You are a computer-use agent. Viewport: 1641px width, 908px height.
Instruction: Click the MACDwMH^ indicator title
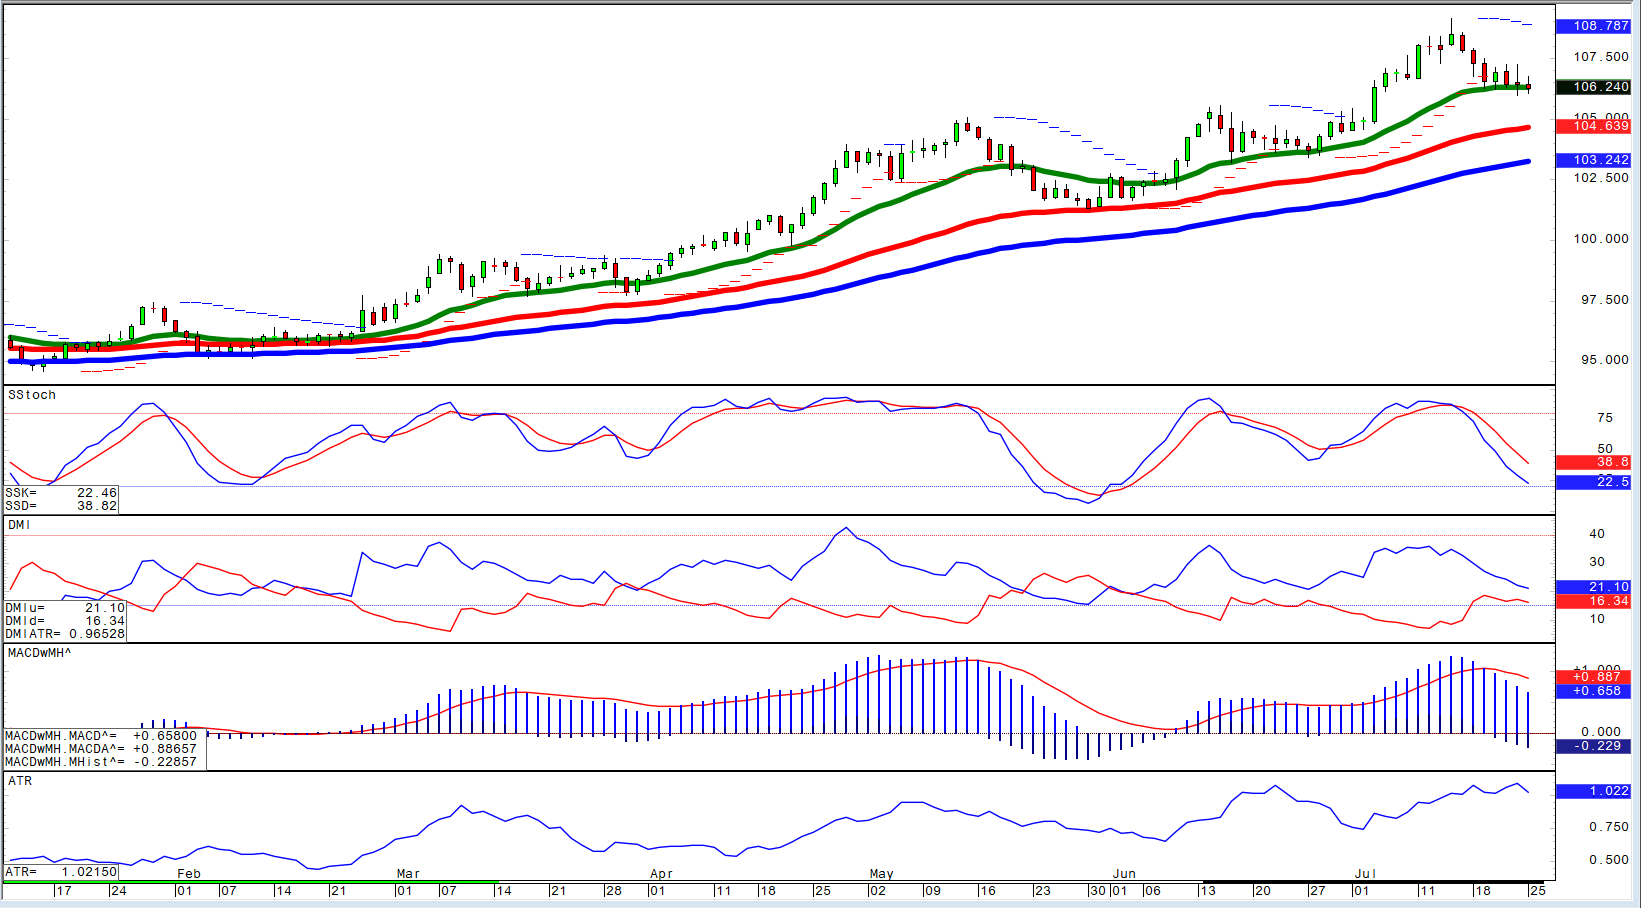pyautogui.click(x=39, y=653)
